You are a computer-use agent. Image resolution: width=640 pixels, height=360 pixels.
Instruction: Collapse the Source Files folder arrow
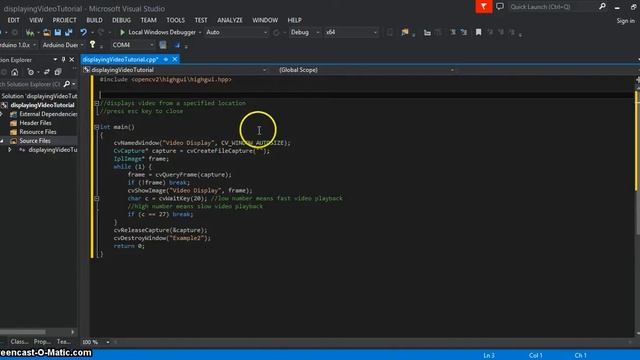(x=2, y=141)
